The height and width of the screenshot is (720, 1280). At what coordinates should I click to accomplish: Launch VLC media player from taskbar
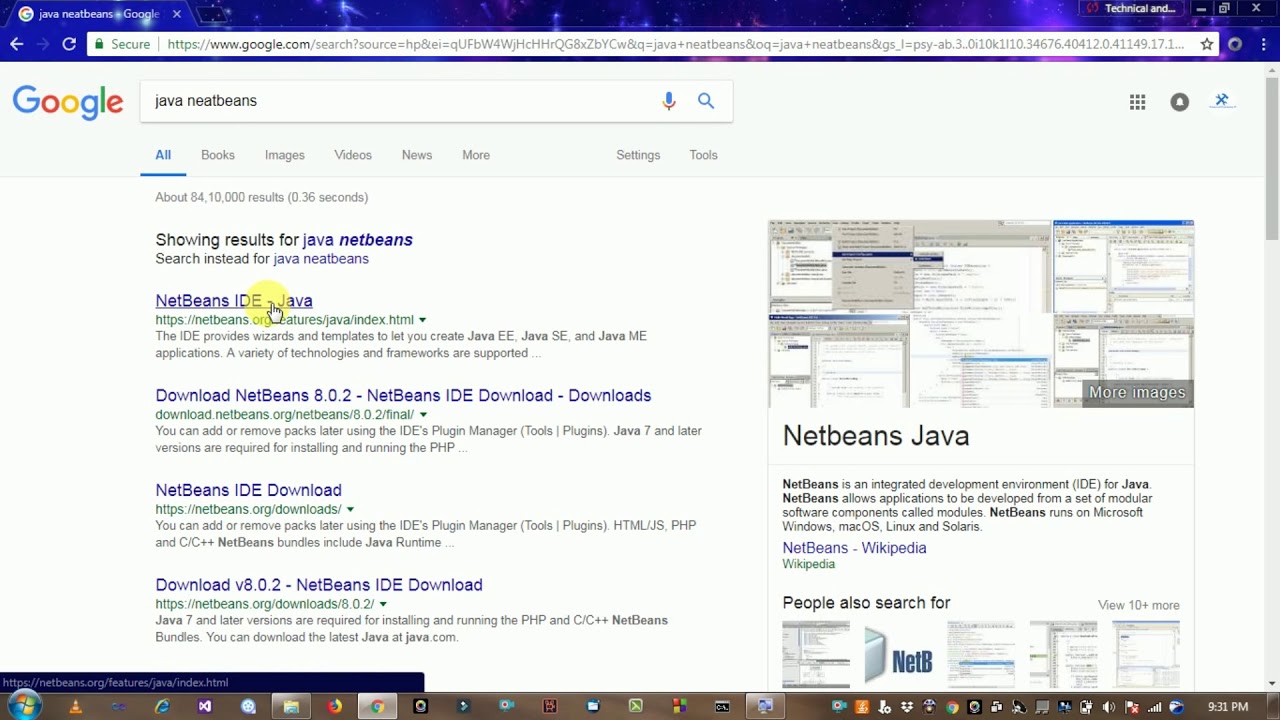tap(75, 706)
